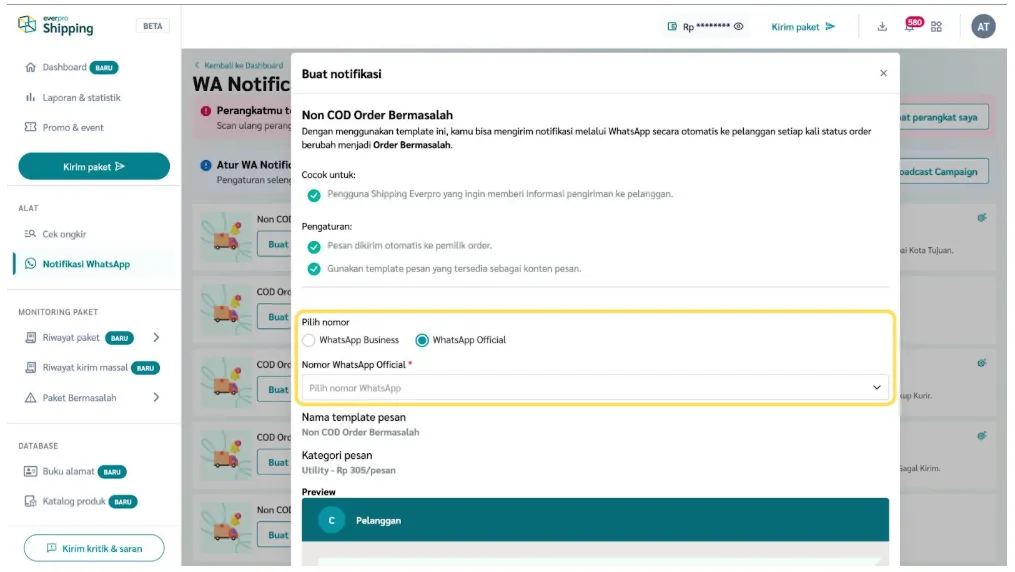Expand Paket Bermasalah submenu chevron
The width and height of the screenshot is (1015, 572).
tap(156, 398)
